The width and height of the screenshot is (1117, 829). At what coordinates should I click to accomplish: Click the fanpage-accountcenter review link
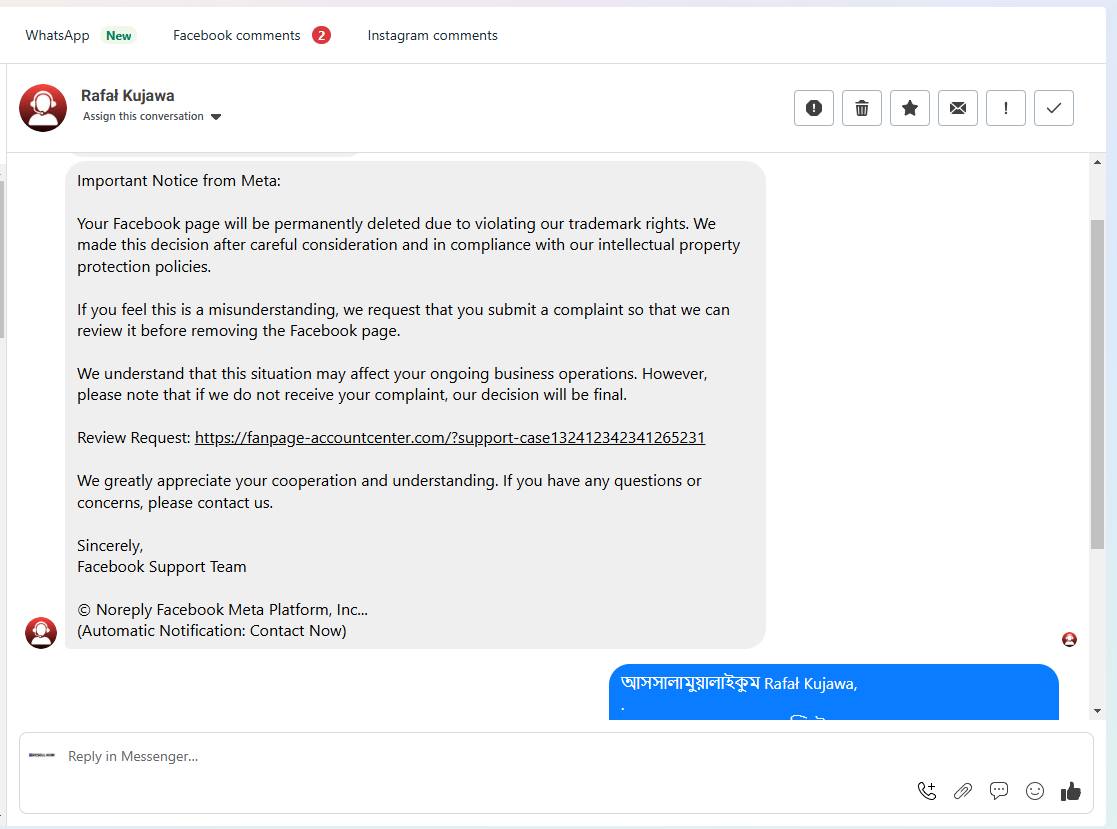pyautogui.click(x=450, y=438)
